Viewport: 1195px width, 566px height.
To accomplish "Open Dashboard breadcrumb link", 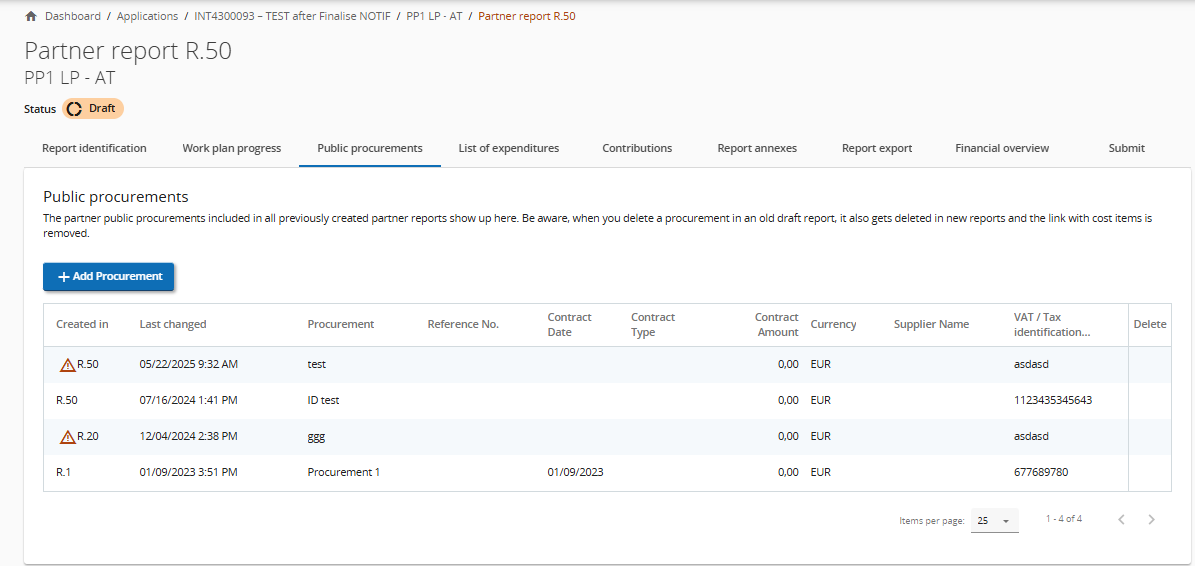I will [73, 16].
